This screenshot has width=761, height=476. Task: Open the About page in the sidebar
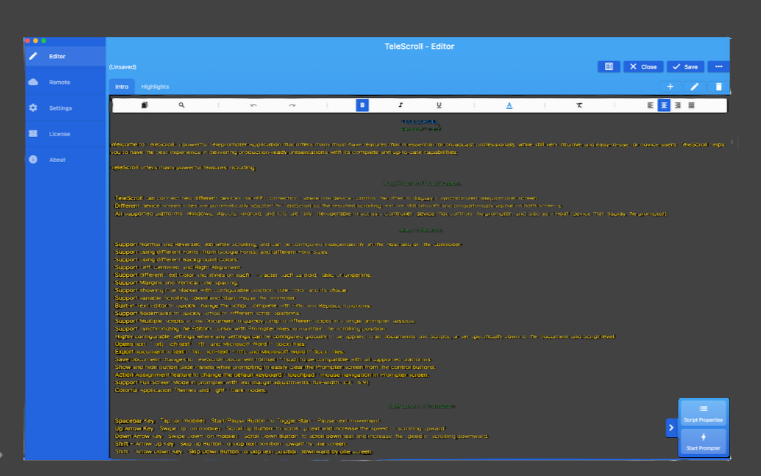(x=65, y=160)
